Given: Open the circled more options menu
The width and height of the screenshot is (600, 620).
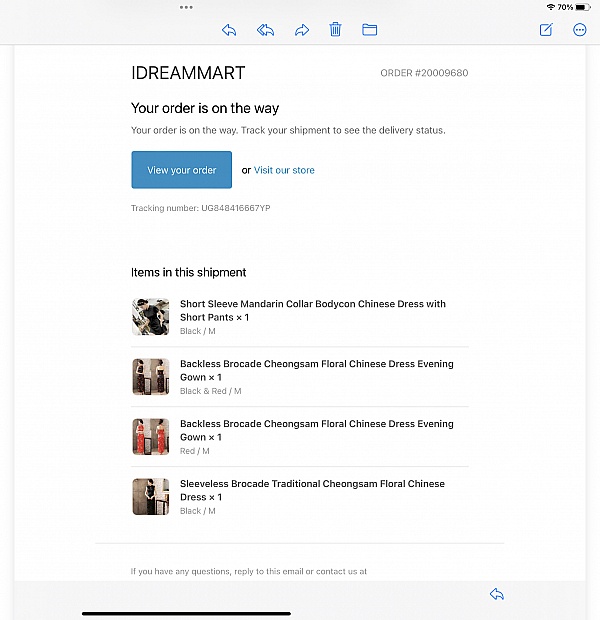Looking at the screenshot, I should coord(579,30).
